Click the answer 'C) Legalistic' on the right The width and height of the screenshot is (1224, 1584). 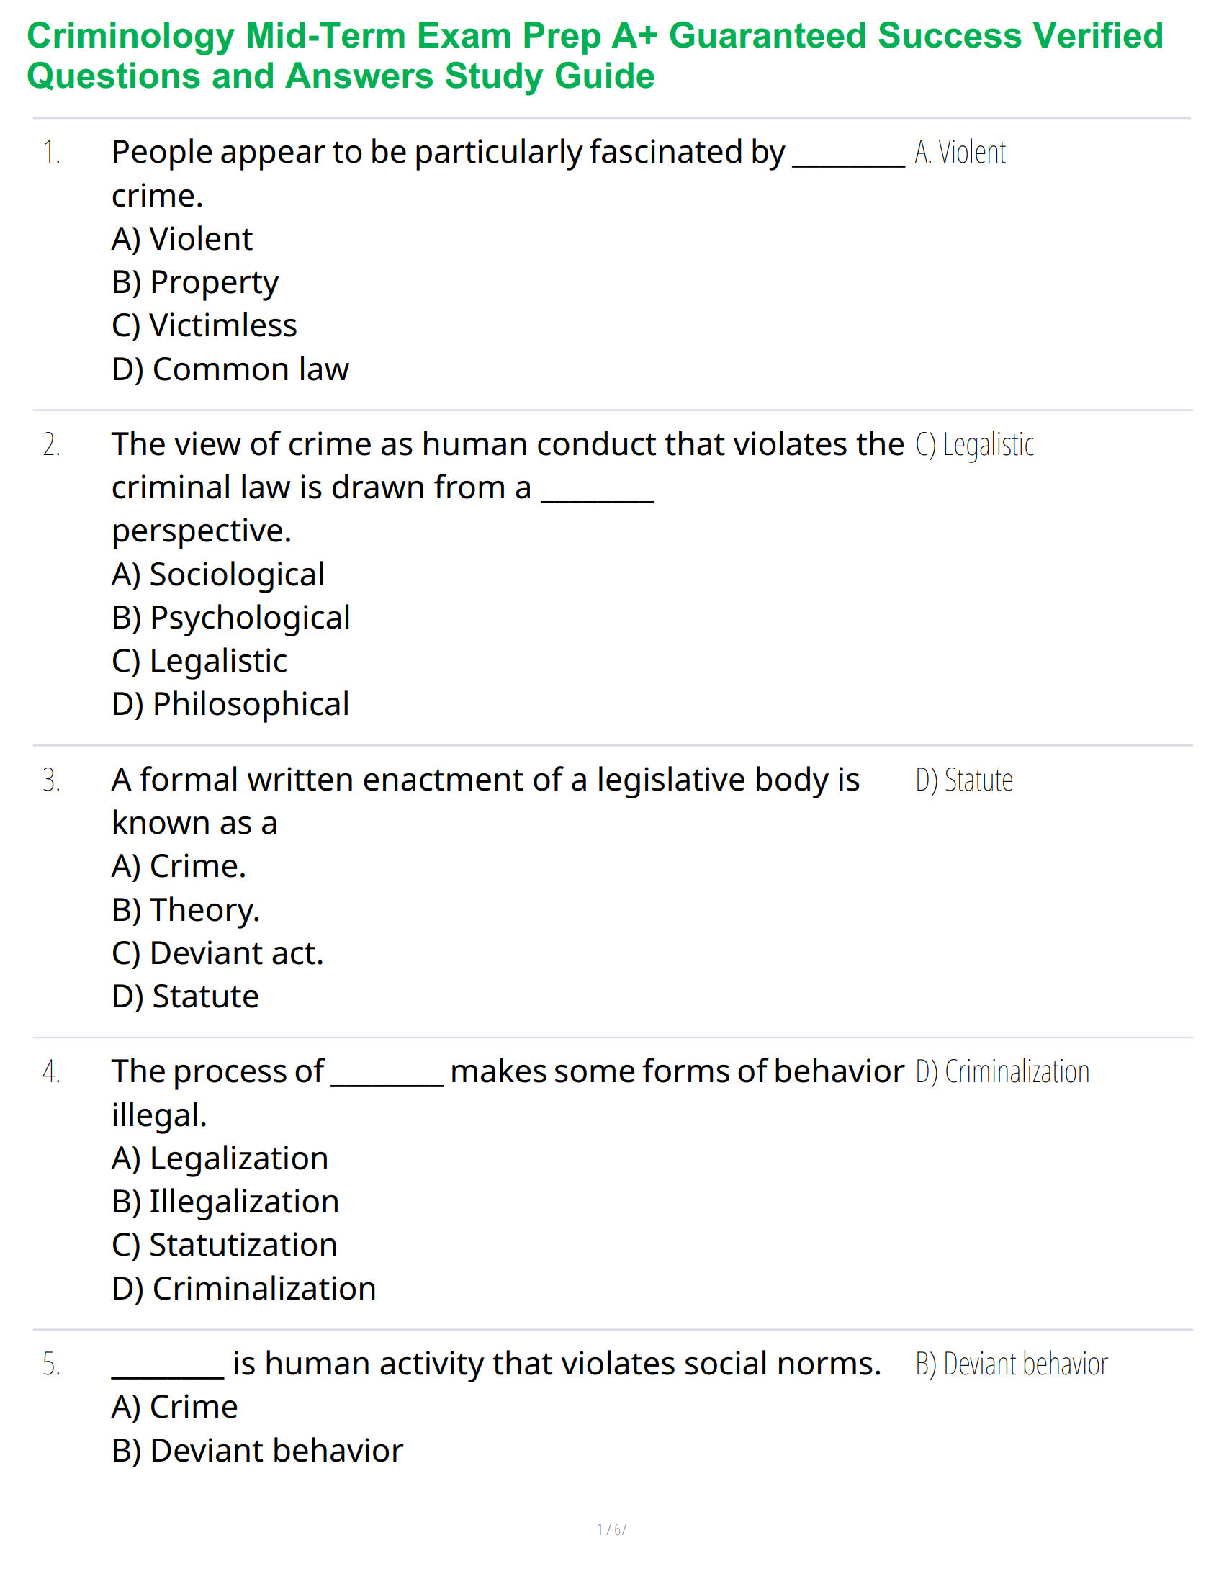coord(975,445)
